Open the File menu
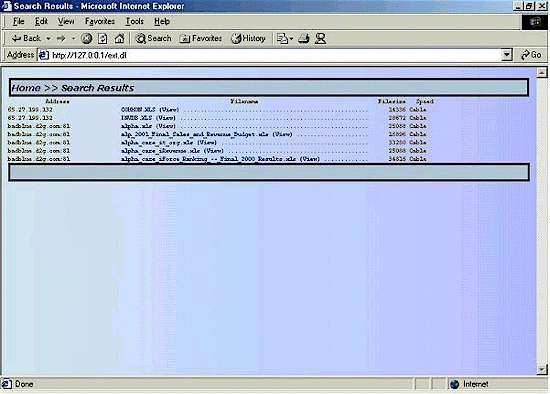Viewport: 550px width, 394px height. coord(18,21)
